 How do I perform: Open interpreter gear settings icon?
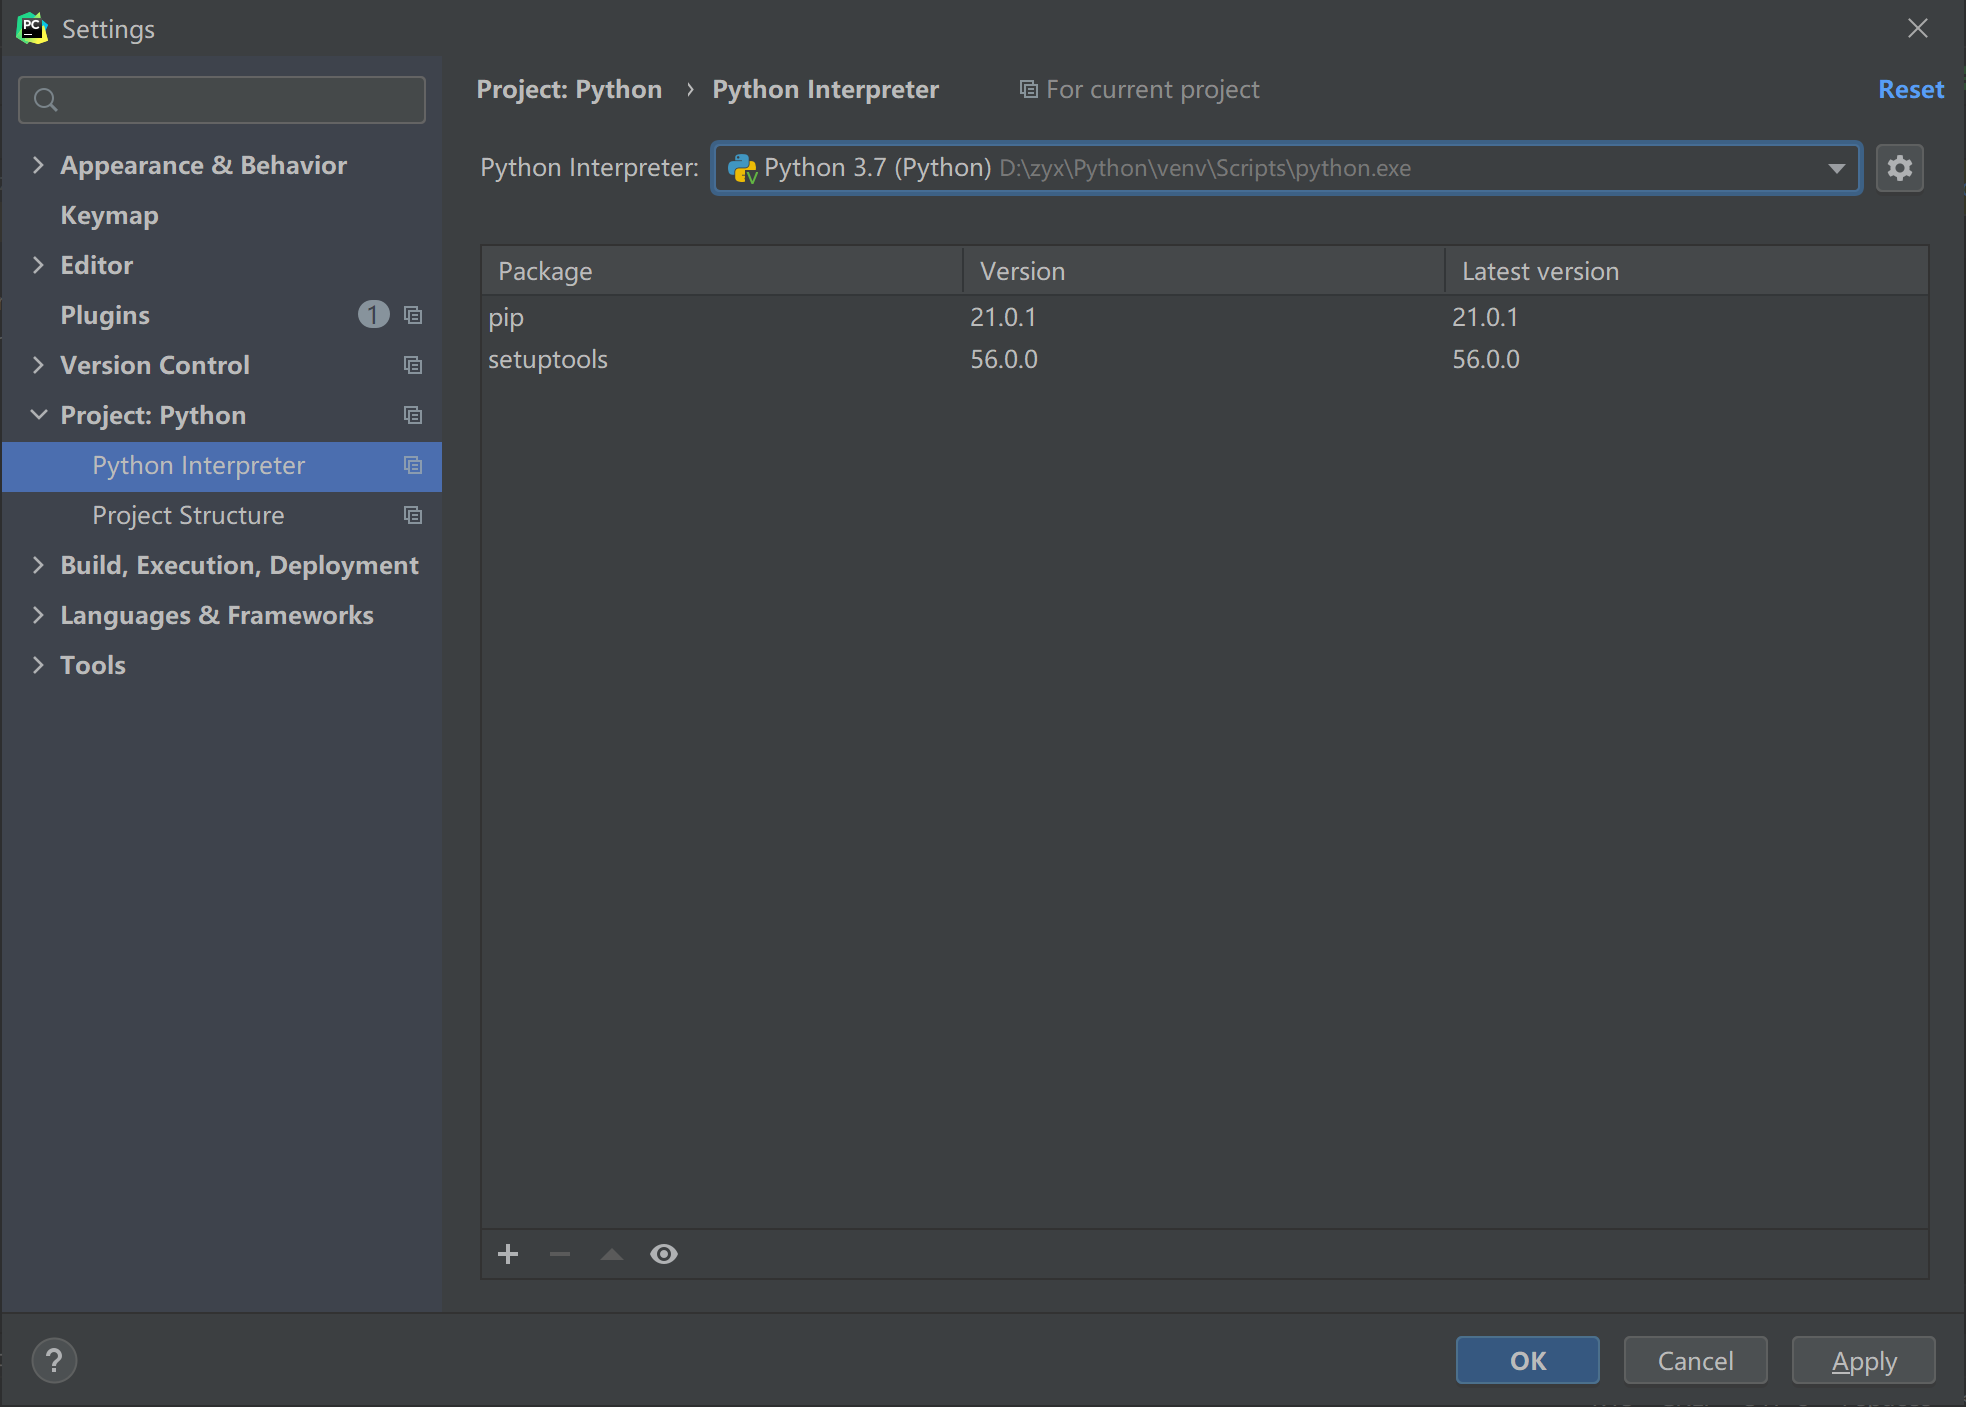click(1899, 168)
